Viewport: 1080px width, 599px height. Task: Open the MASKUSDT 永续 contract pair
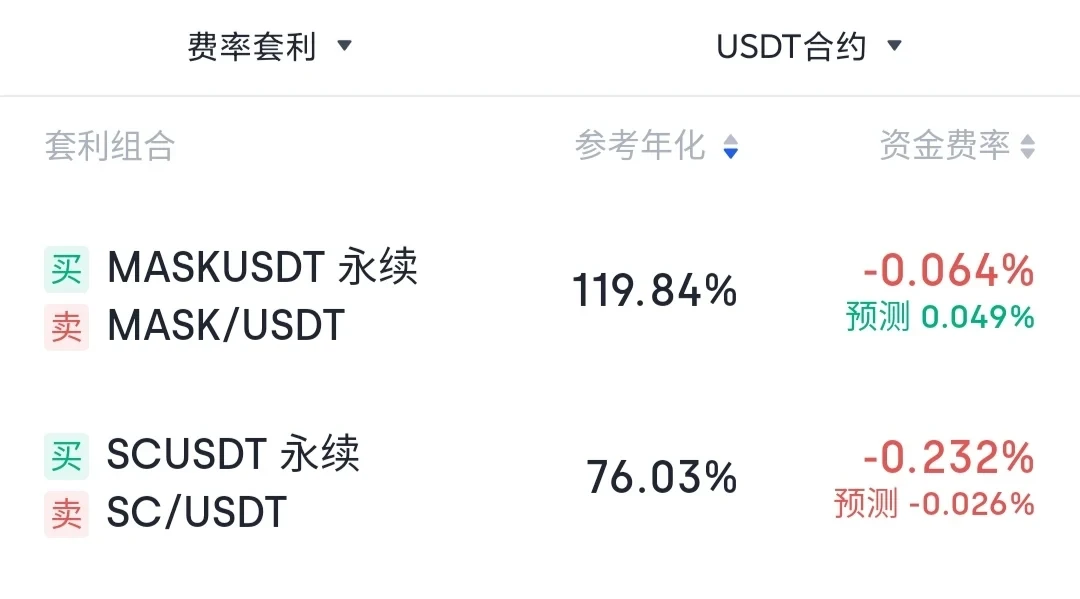coord(262,268)
